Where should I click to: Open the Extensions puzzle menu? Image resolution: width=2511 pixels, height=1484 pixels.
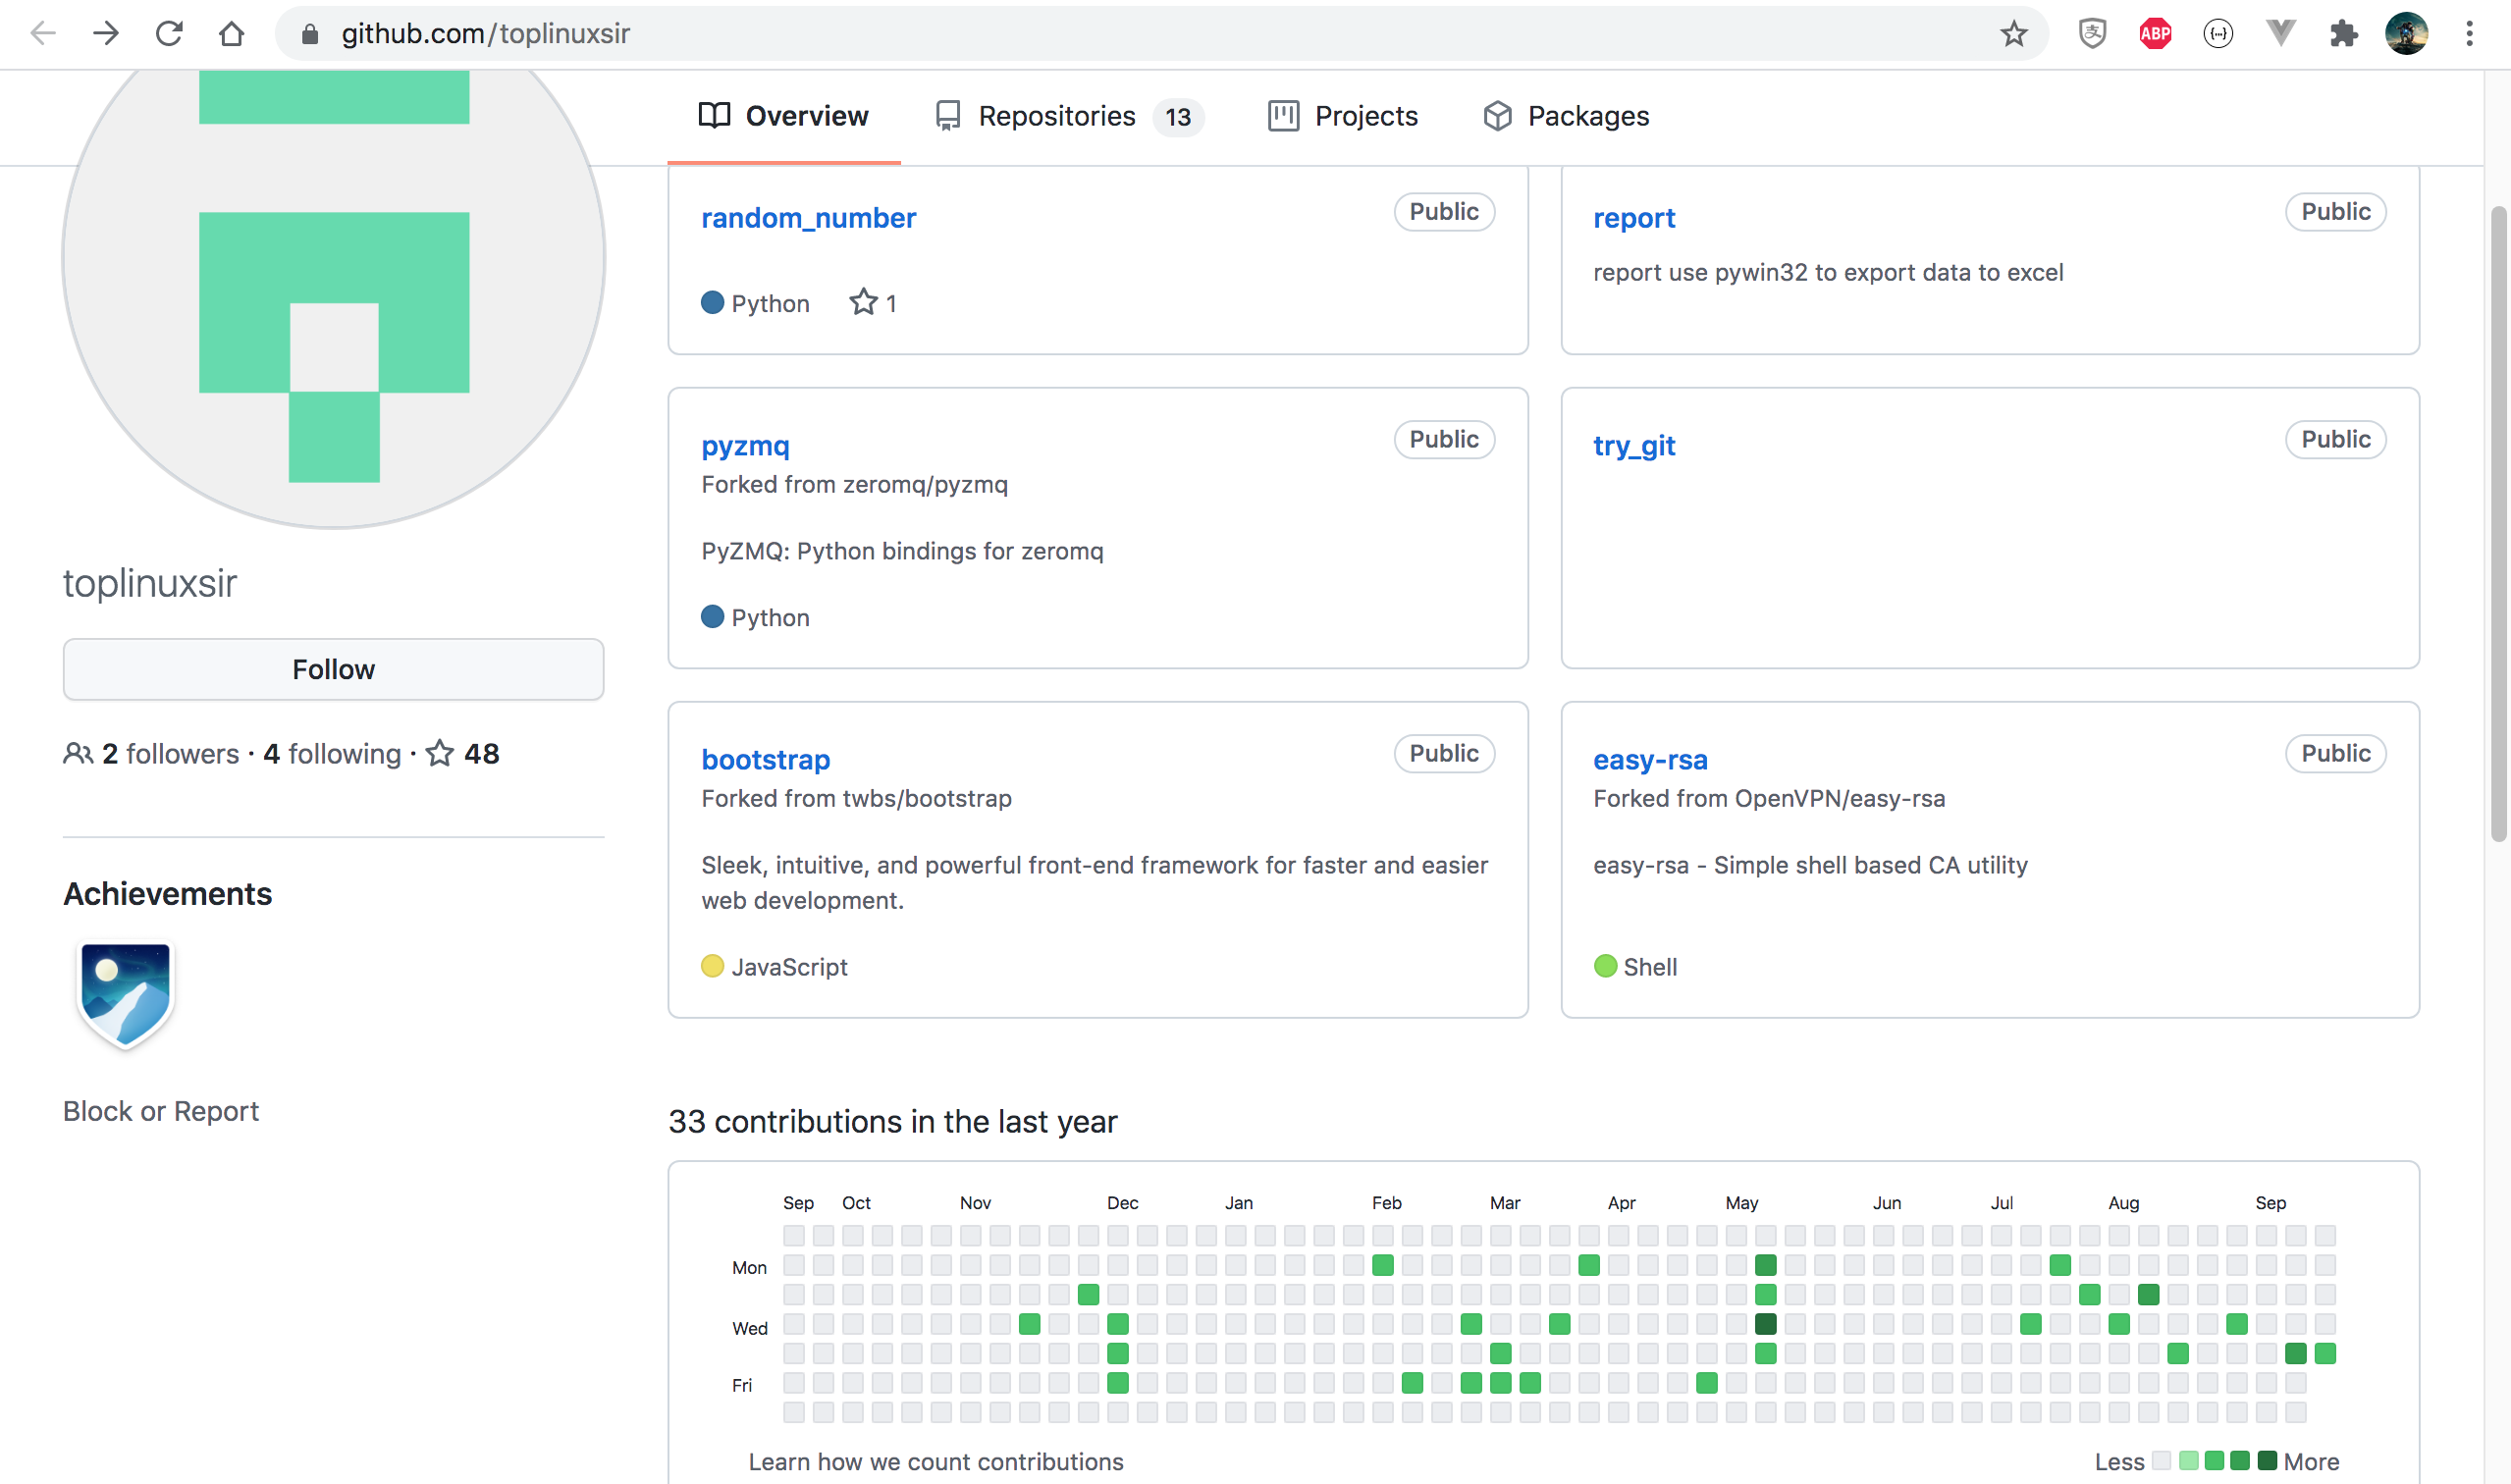pyautogui.click(x=2344, y=34)
